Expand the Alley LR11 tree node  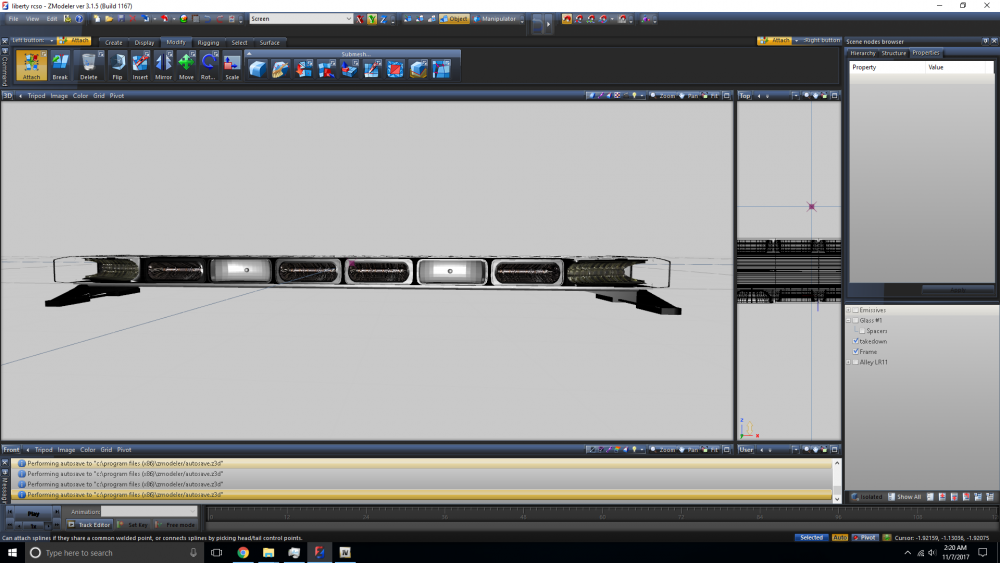[849, 362]
